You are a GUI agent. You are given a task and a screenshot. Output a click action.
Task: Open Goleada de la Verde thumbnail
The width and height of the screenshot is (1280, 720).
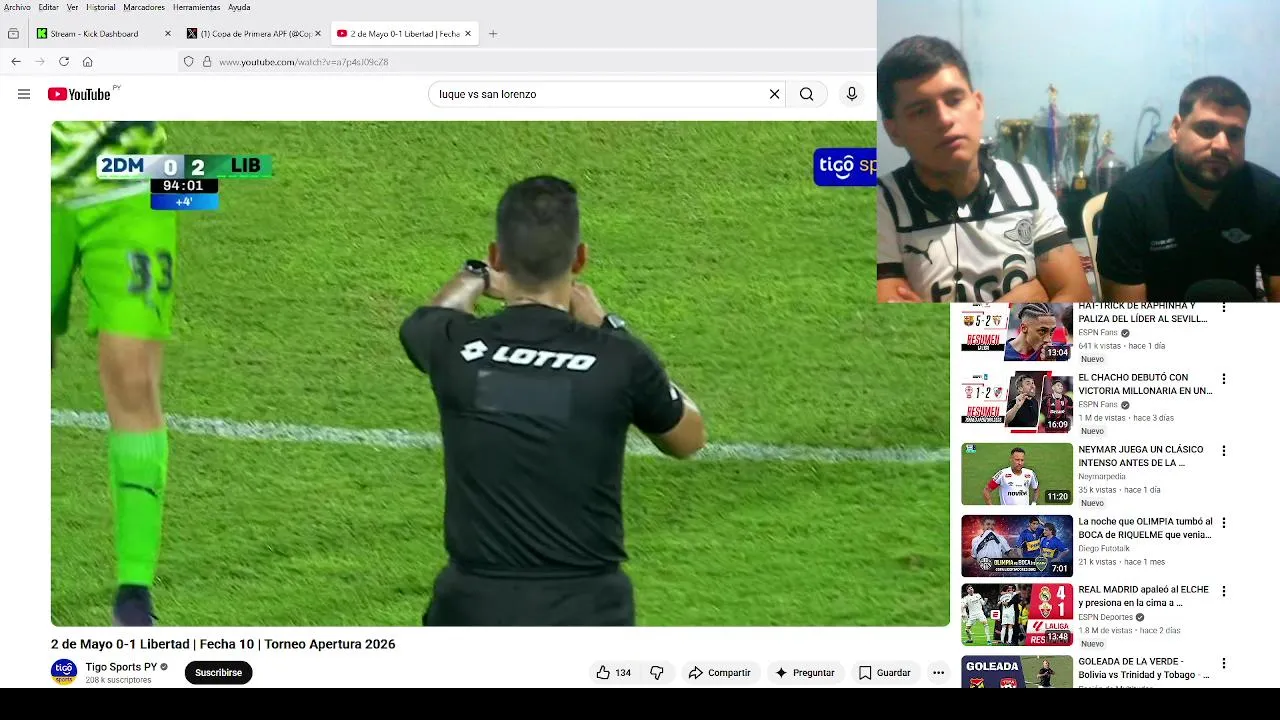(x=1017, y=671)
